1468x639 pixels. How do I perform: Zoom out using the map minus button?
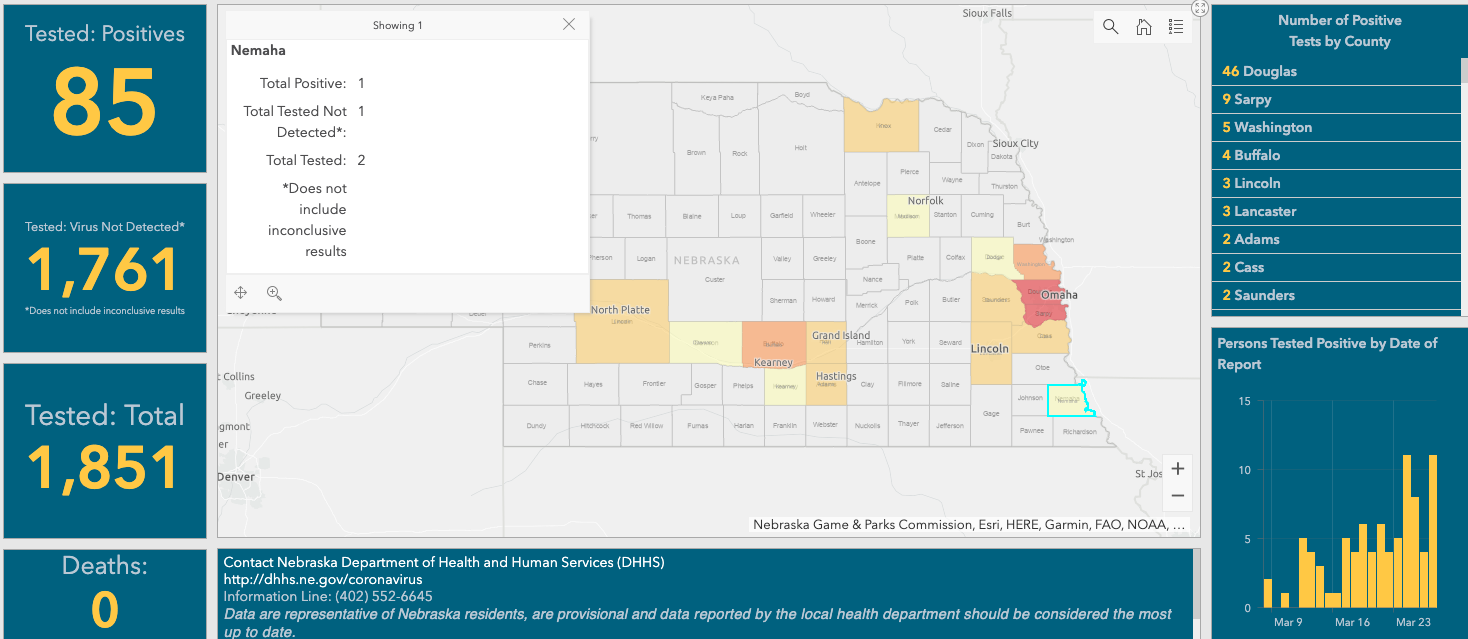coord(1177,495)
